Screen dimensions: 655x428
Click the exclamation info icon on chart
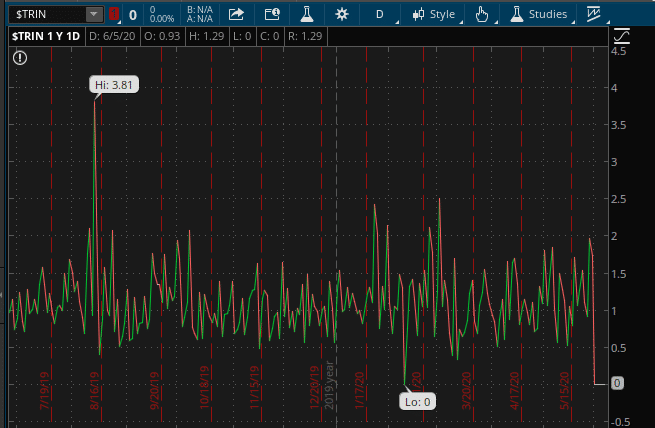point(20,58)
